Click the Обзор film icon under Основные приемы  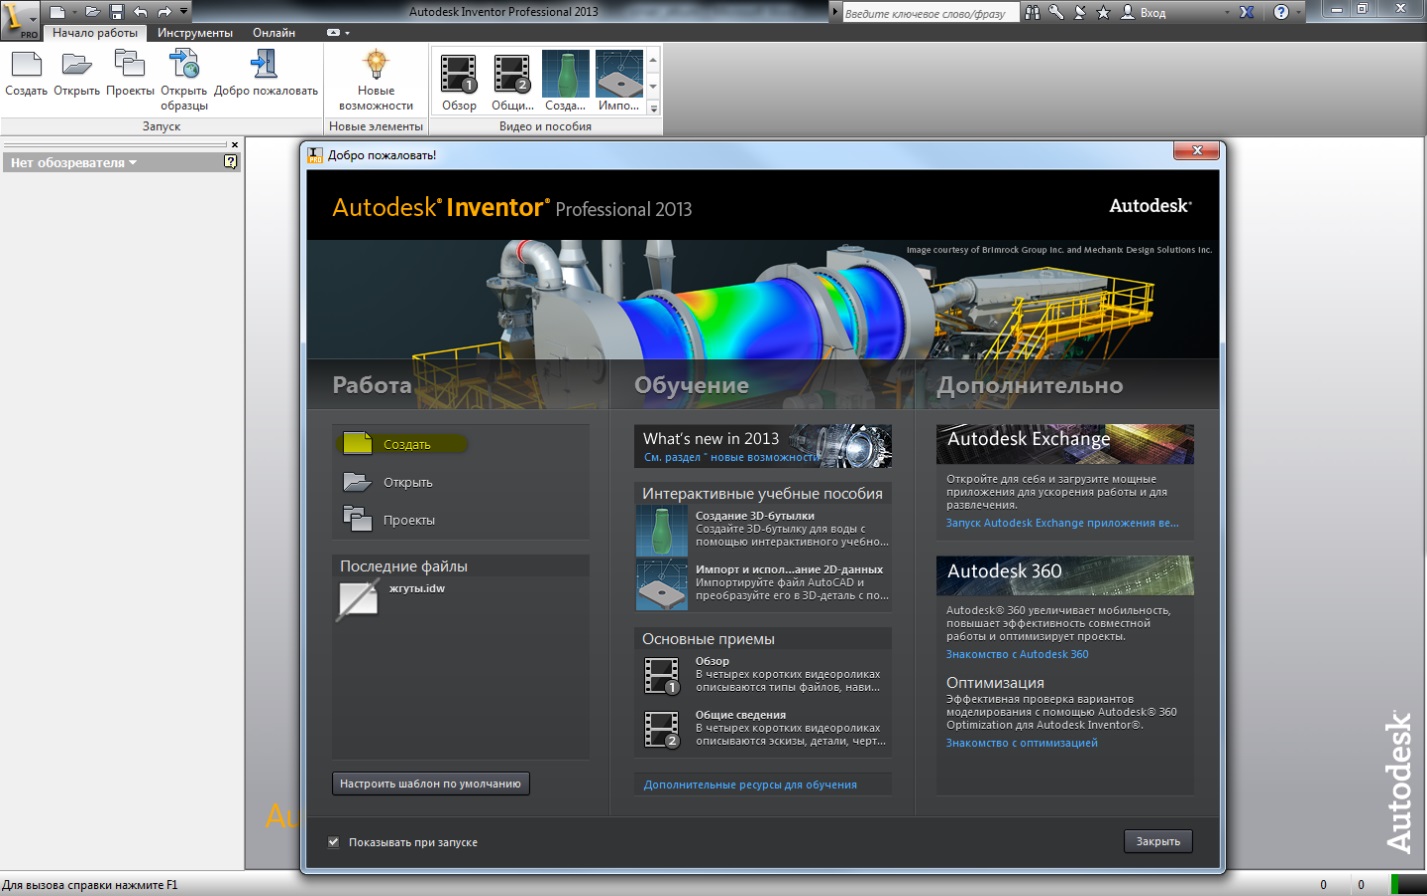[x=662, y=675]
